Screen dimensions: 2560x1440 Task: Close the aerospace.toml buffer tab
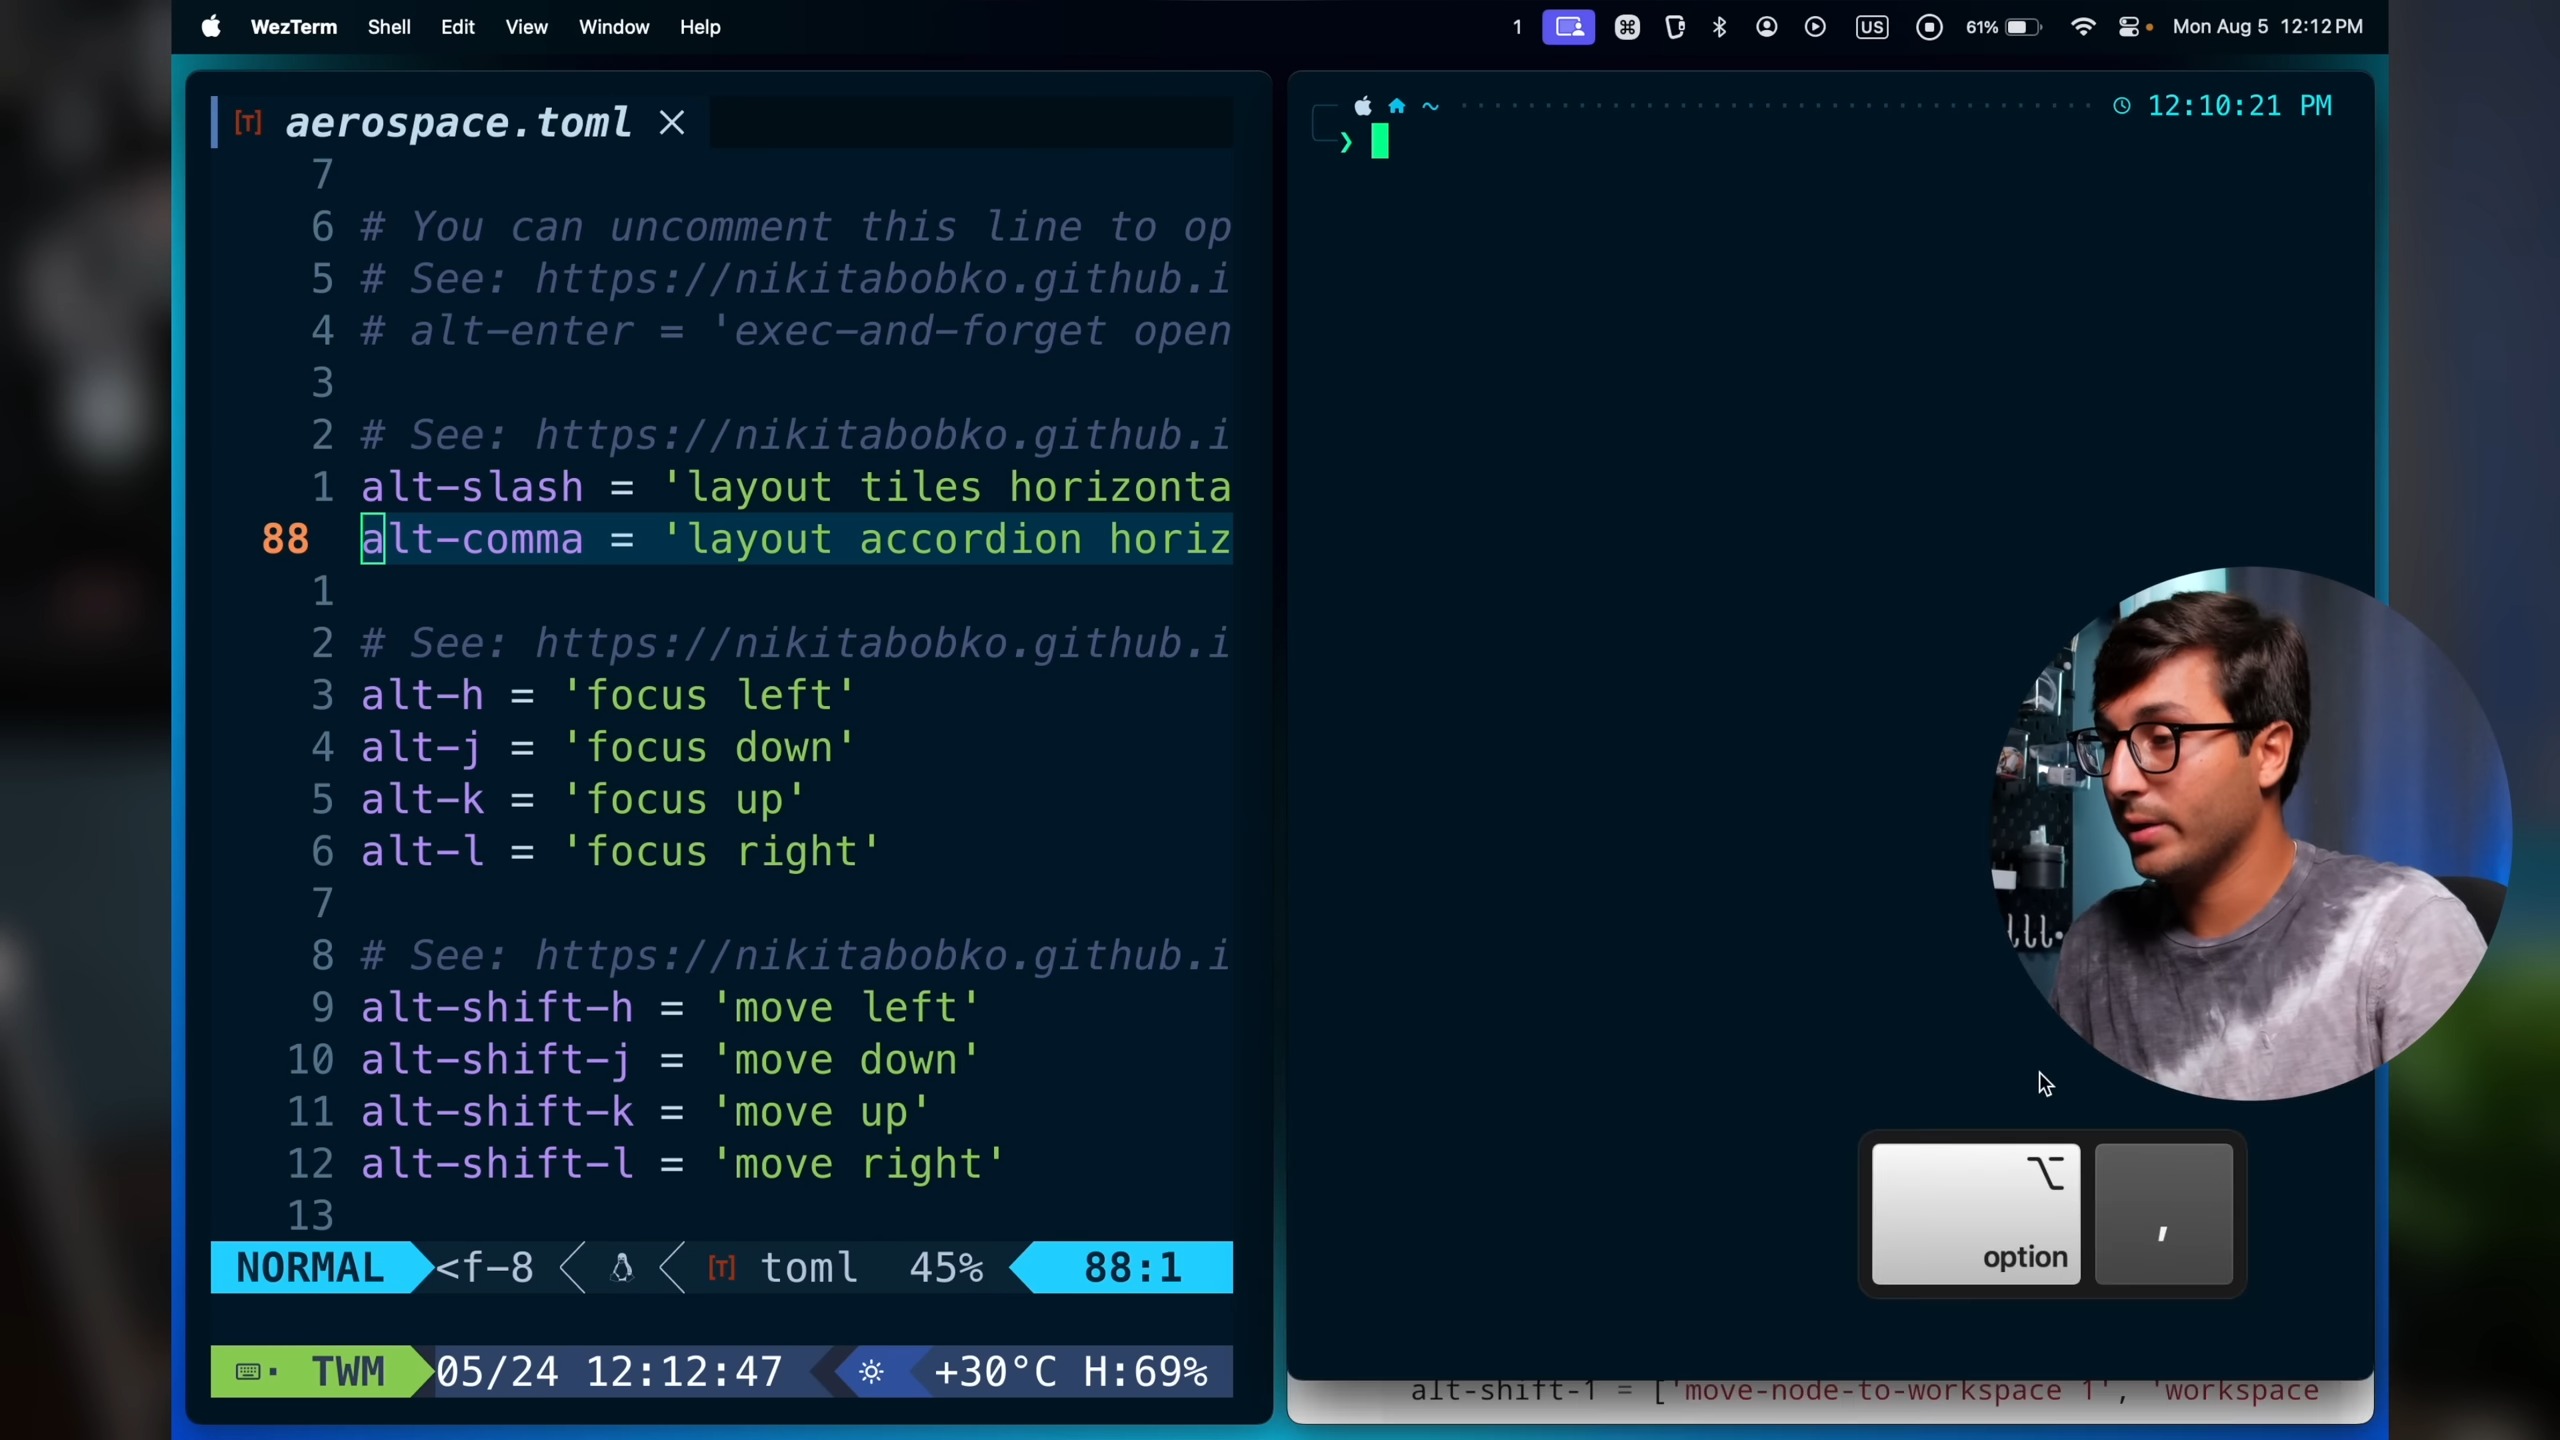tap(672, 122)
